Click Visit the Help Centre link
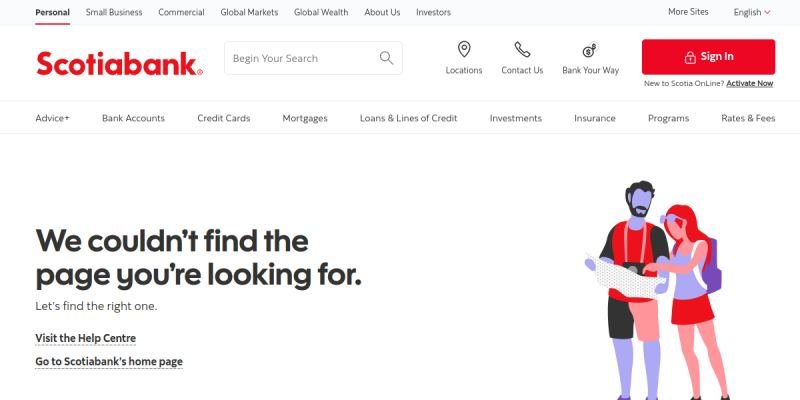The height and width of the screenshot is (400, 800). (85, 338)
